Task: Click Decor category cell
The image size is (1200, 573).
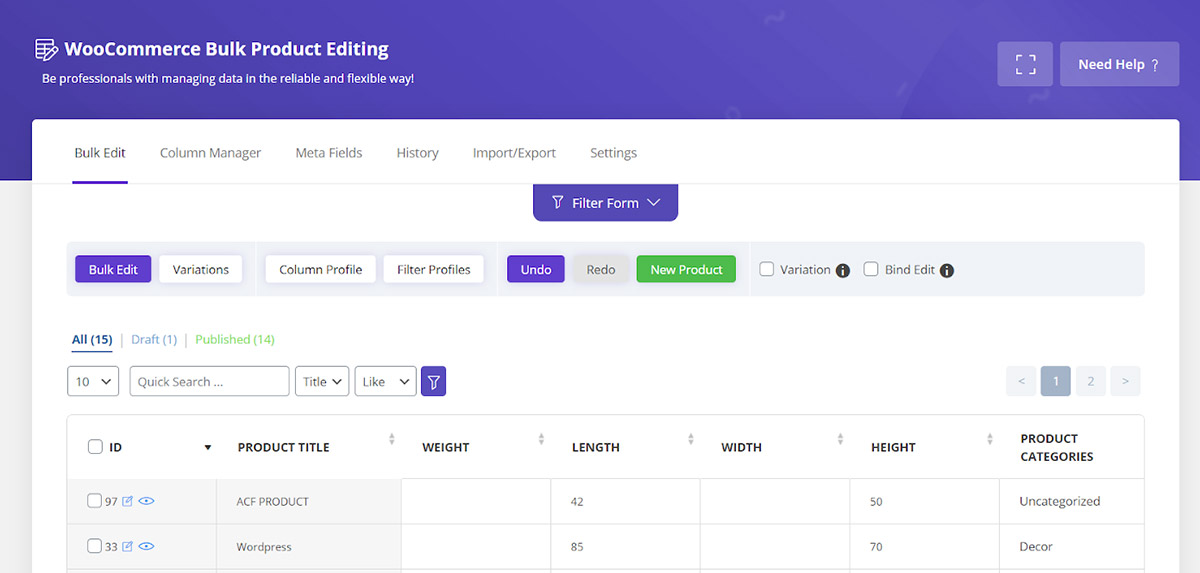Action: coord(1071,547)
